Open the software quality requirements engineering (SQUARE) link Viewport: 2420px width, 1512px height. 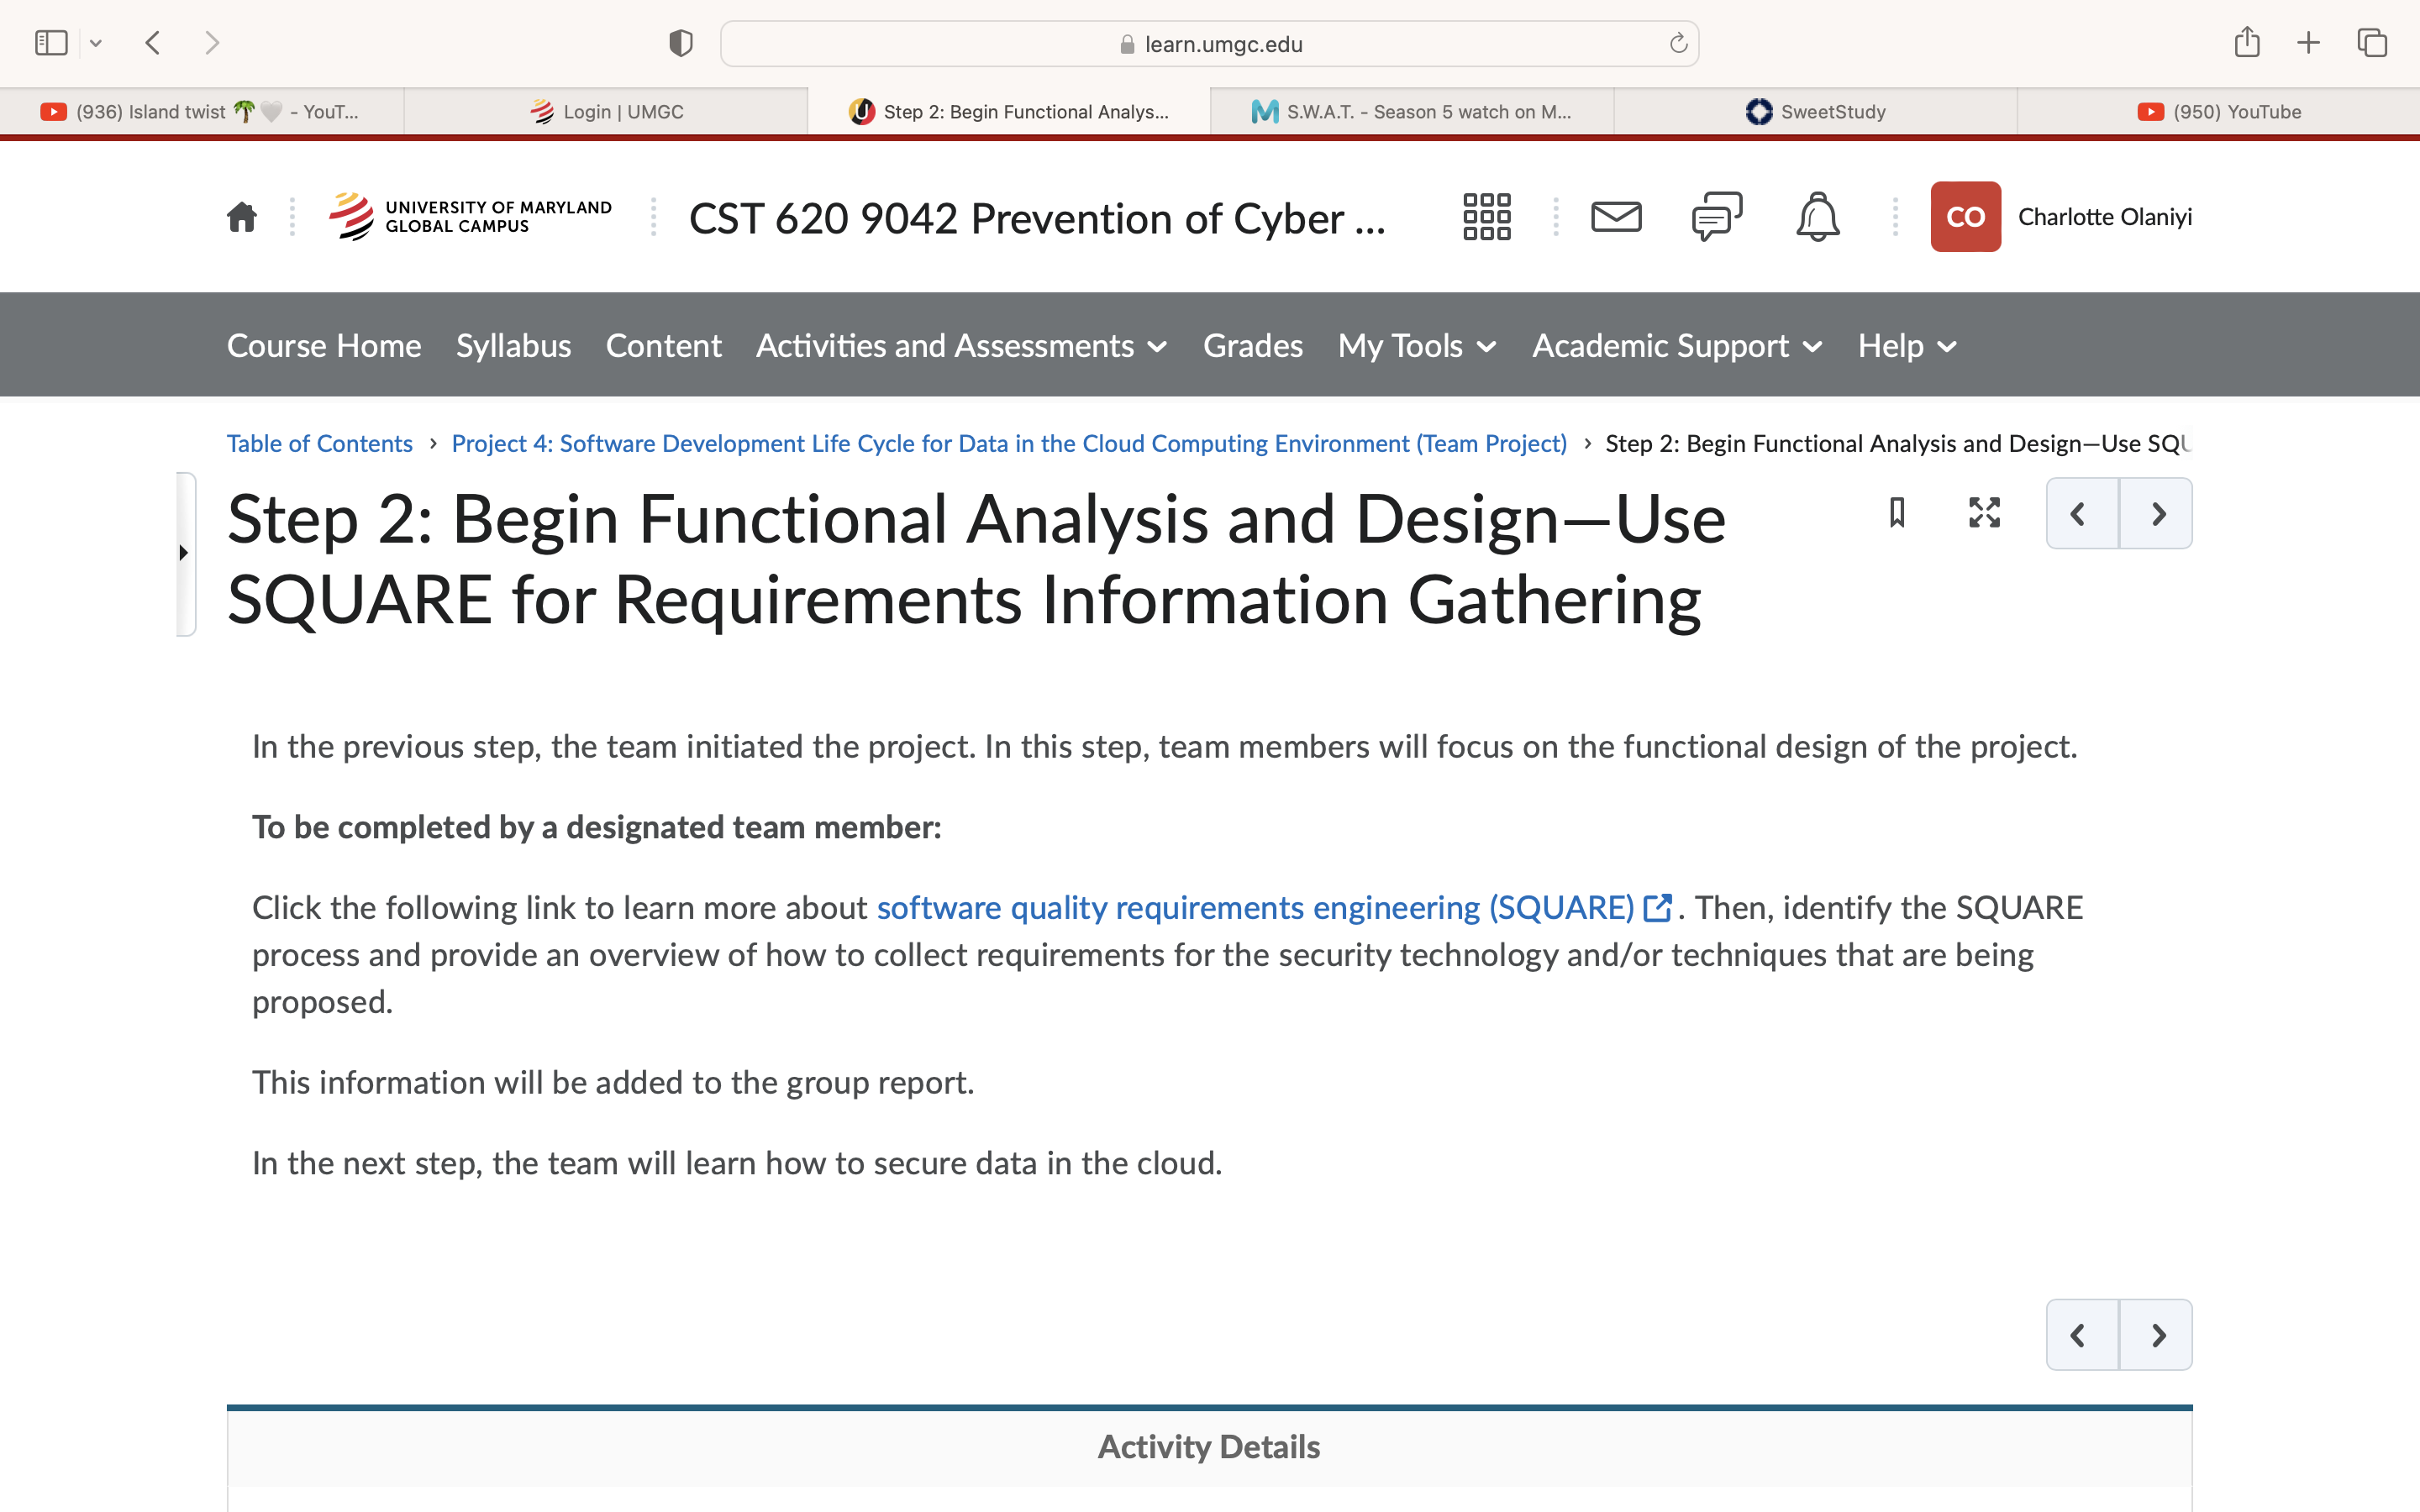[x=1273, y=908]
